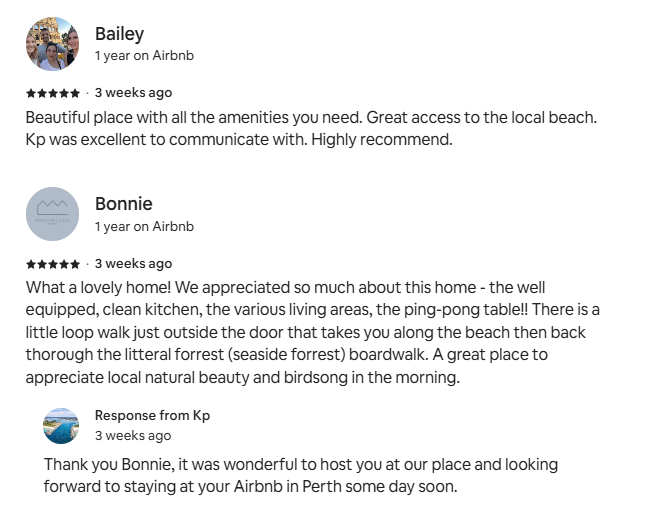
Task: Select the "Response from Kp" label
Action: [152, 415]
